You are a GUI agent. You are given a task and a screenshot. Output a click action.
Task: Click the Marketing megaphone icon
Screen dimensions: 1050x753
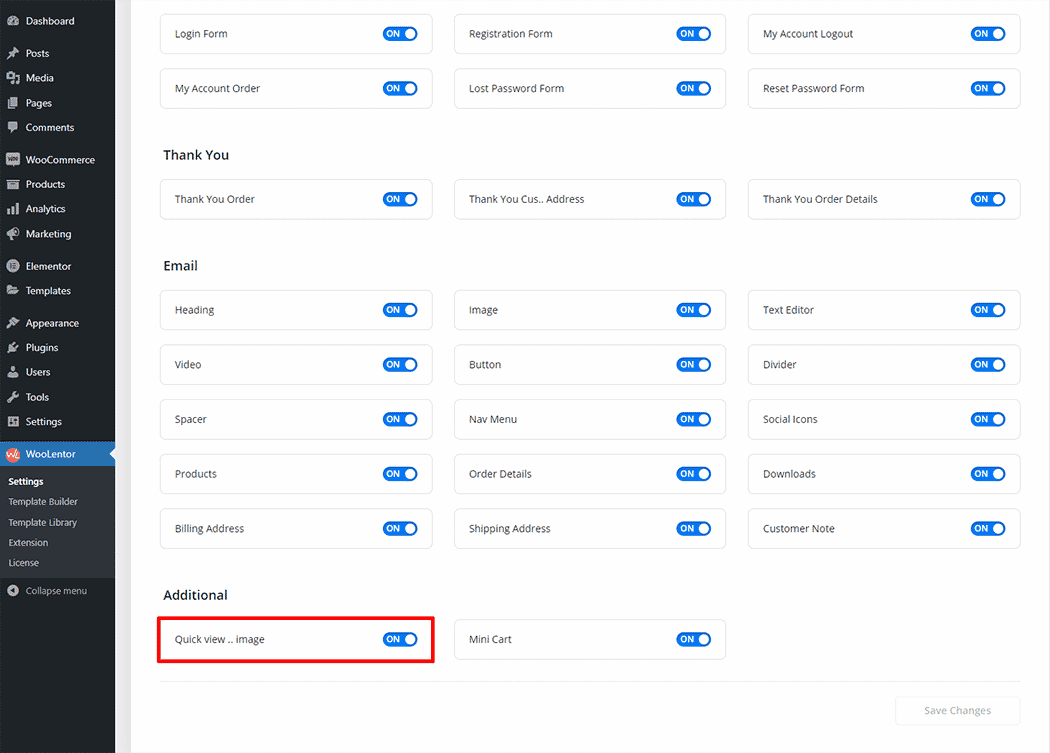[x=13, y=234]
